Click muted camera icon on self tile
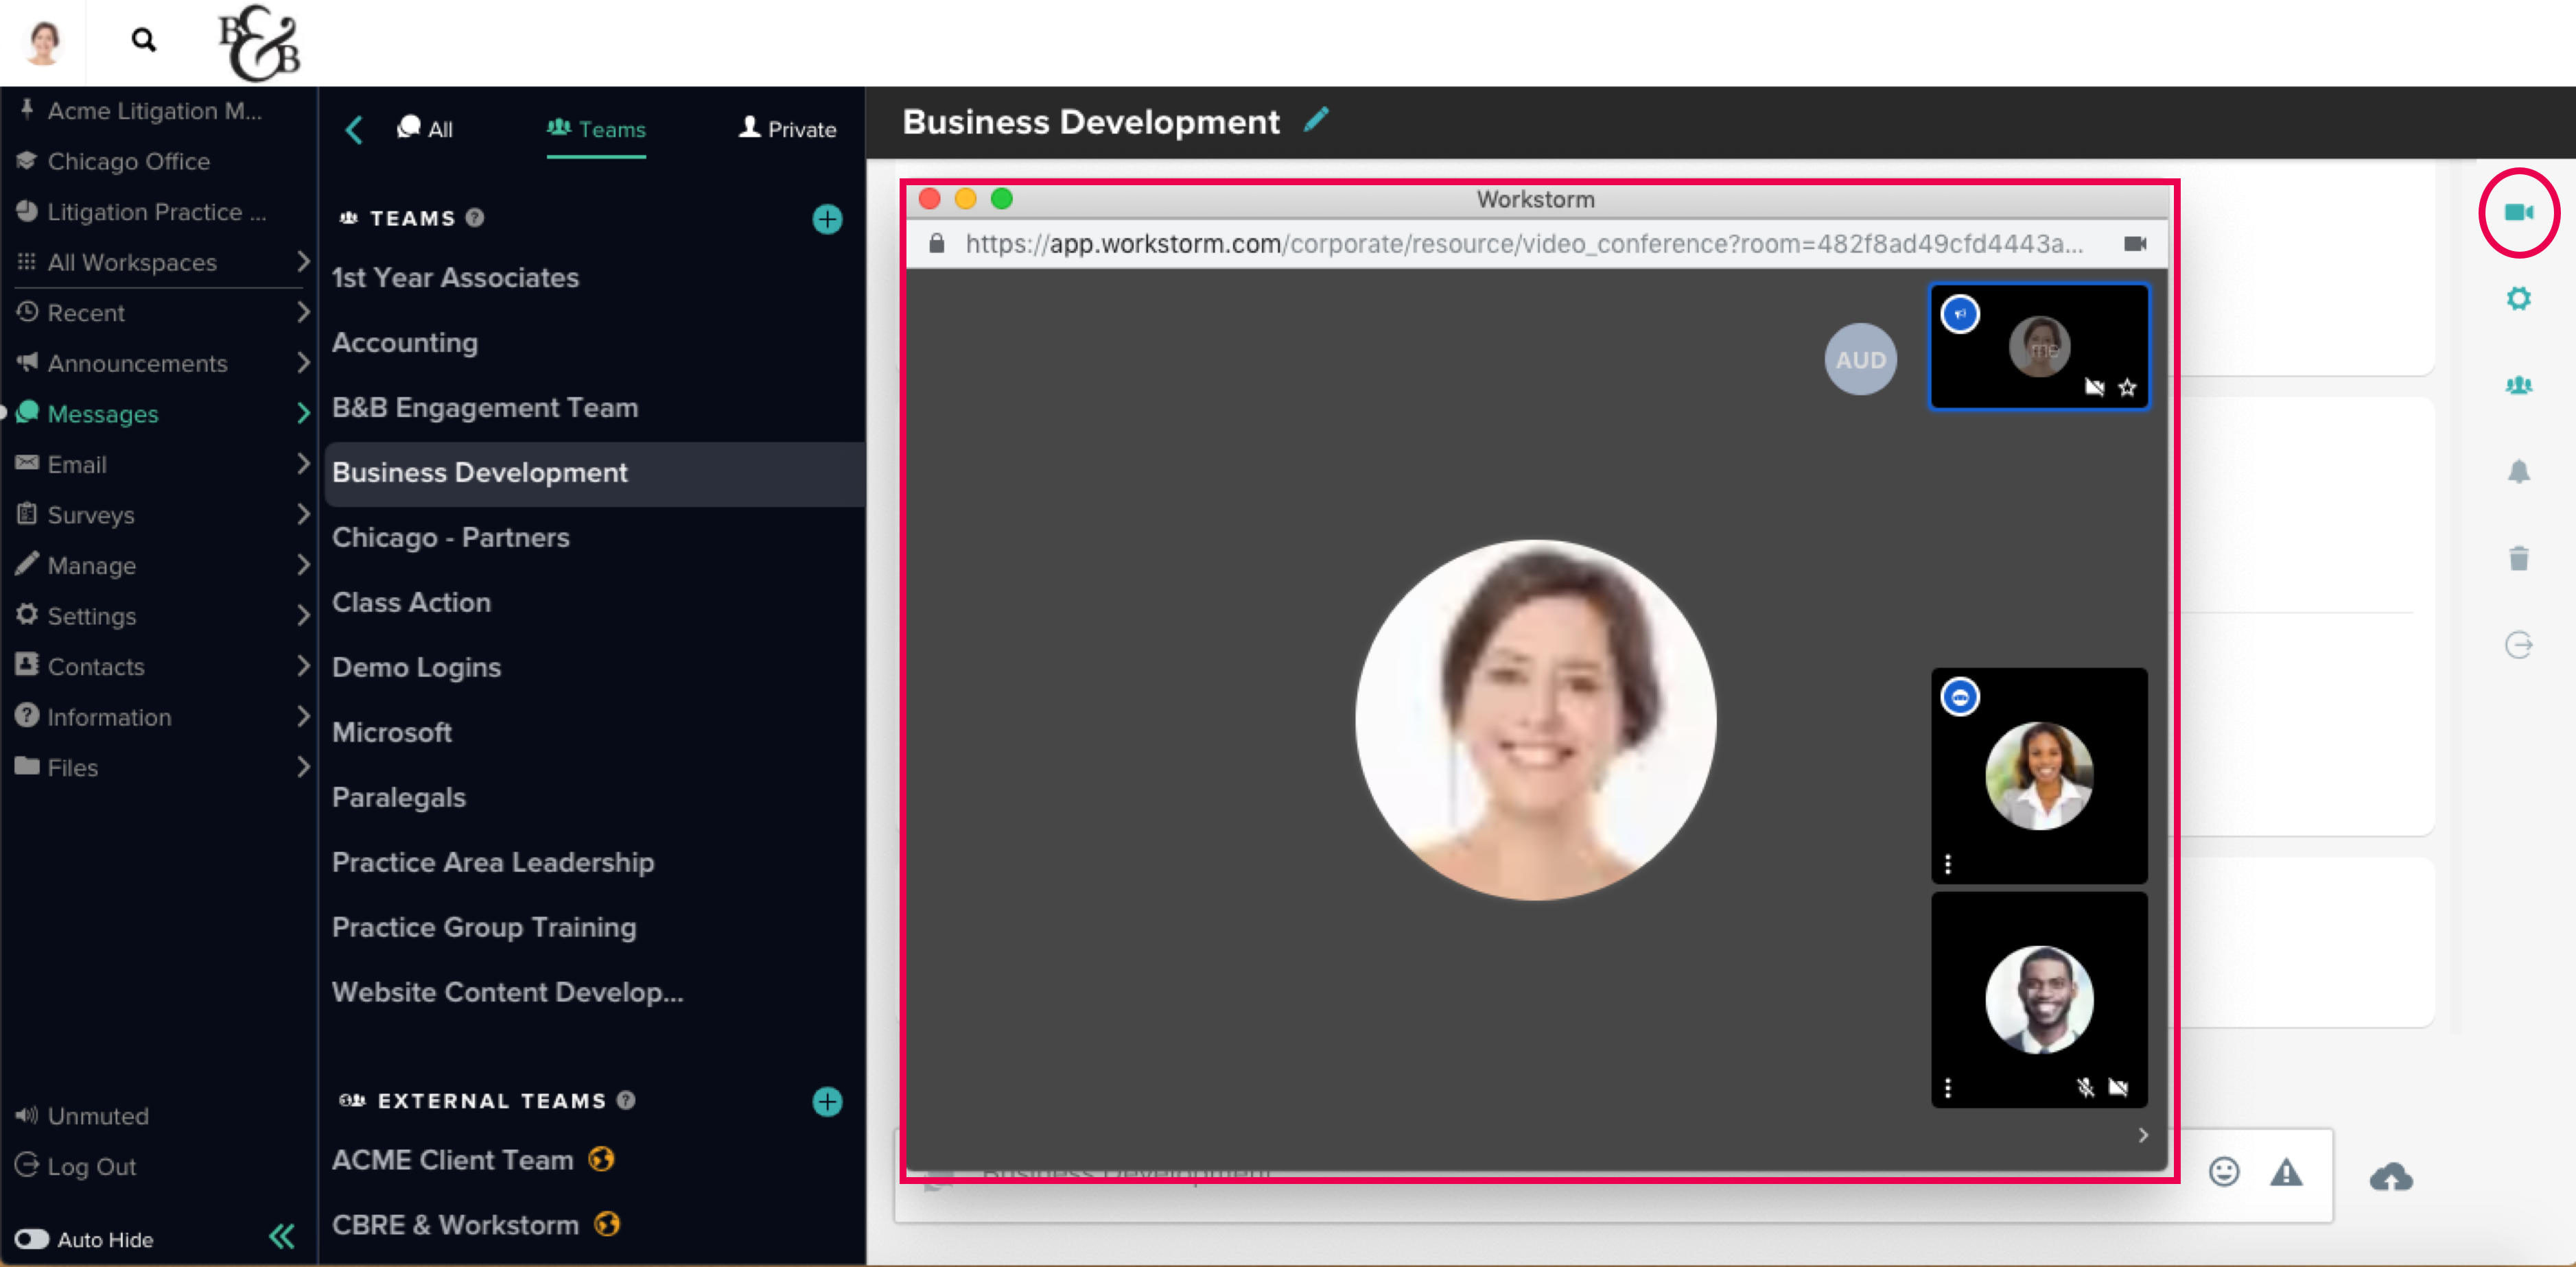The height and width of the screenshot is (1267, 2576). tap(2094, 387)
